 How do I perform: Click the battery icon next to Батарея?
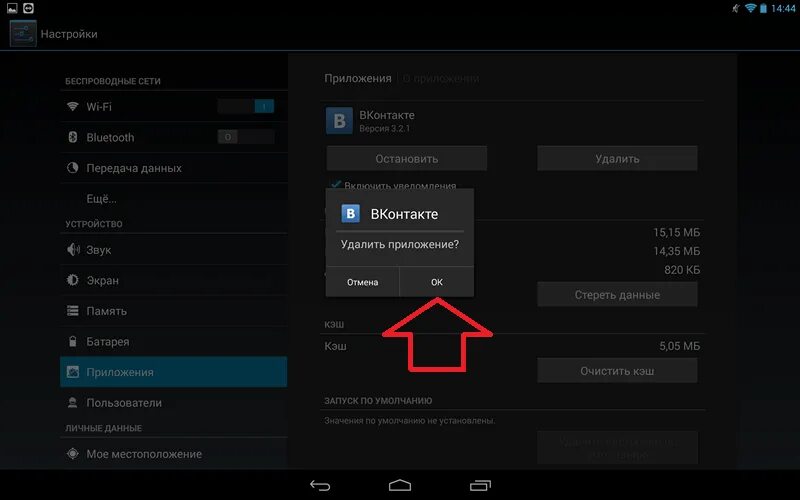[x=72, y=341]
